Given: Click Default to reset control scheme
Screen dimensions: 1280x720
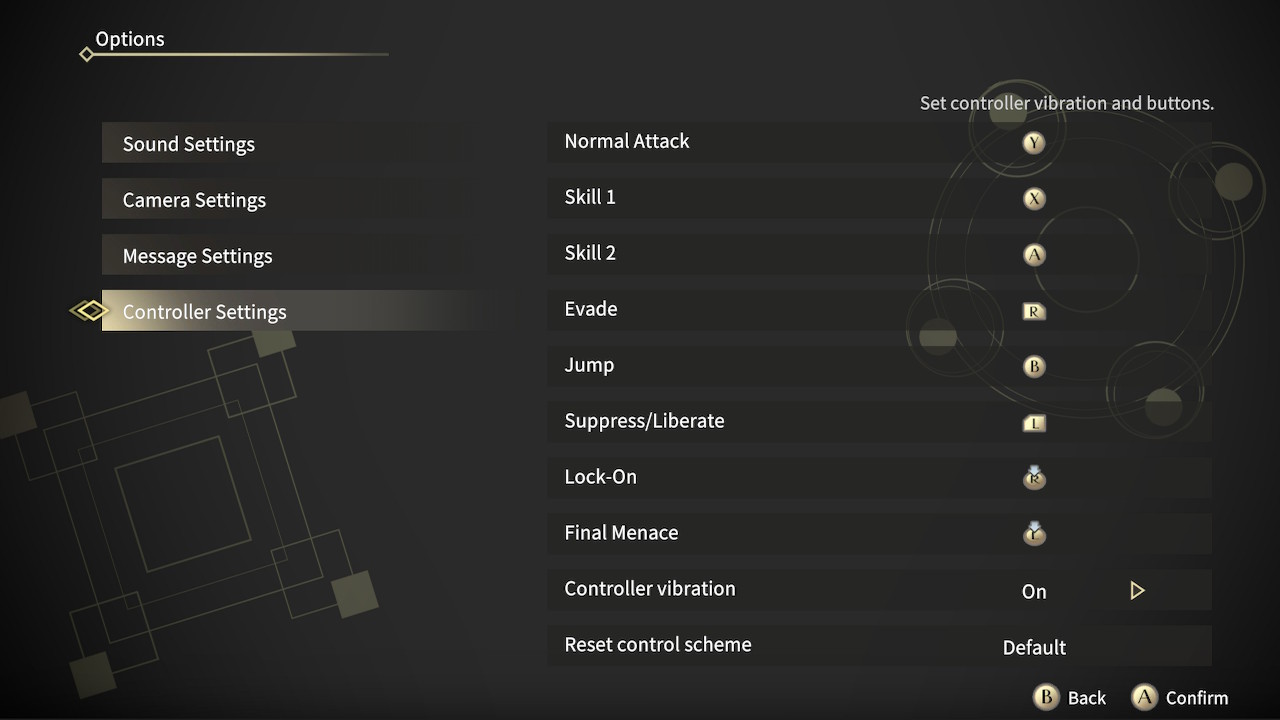Looking at the screenshot, I should pos(1034,647).
